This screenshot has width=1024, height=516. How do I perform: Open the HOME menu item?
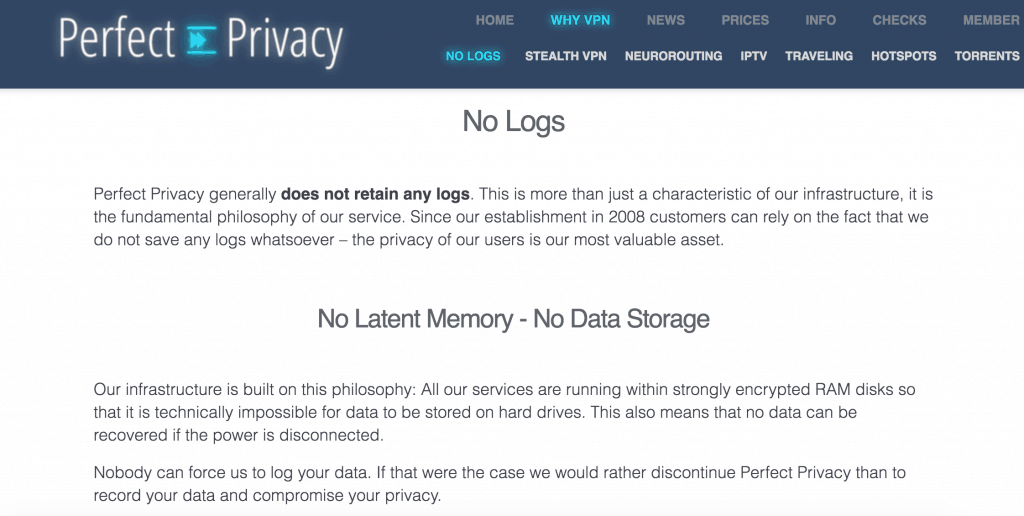494,20
